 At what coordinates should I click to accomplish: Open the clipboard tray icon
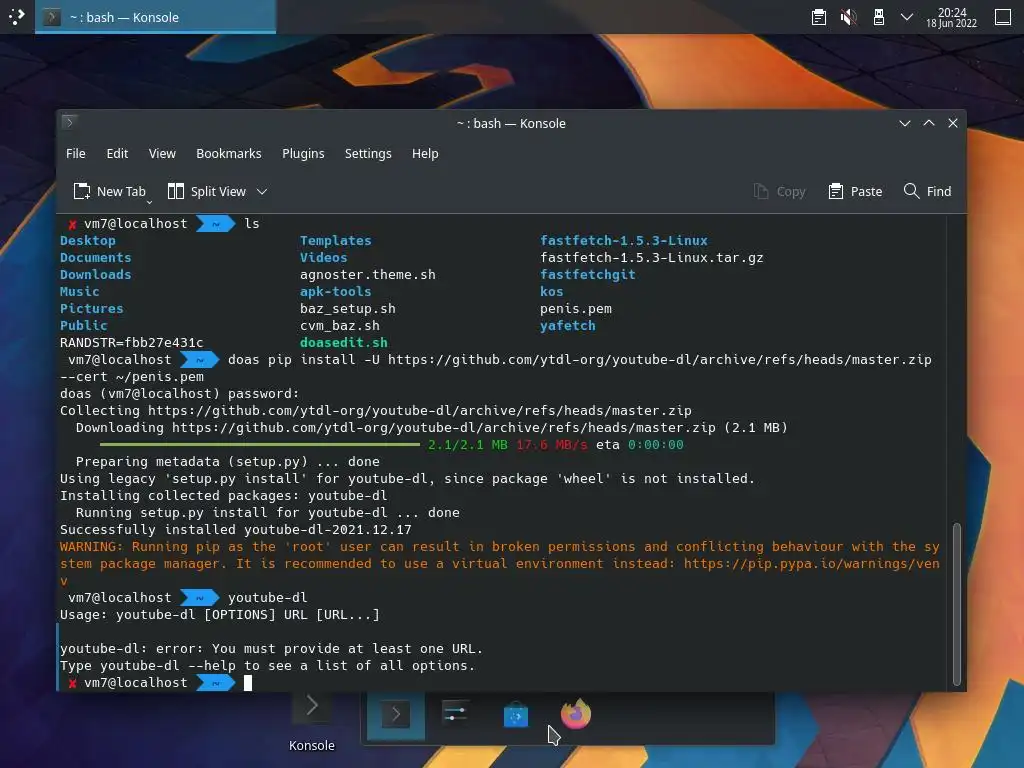[818, 17]
